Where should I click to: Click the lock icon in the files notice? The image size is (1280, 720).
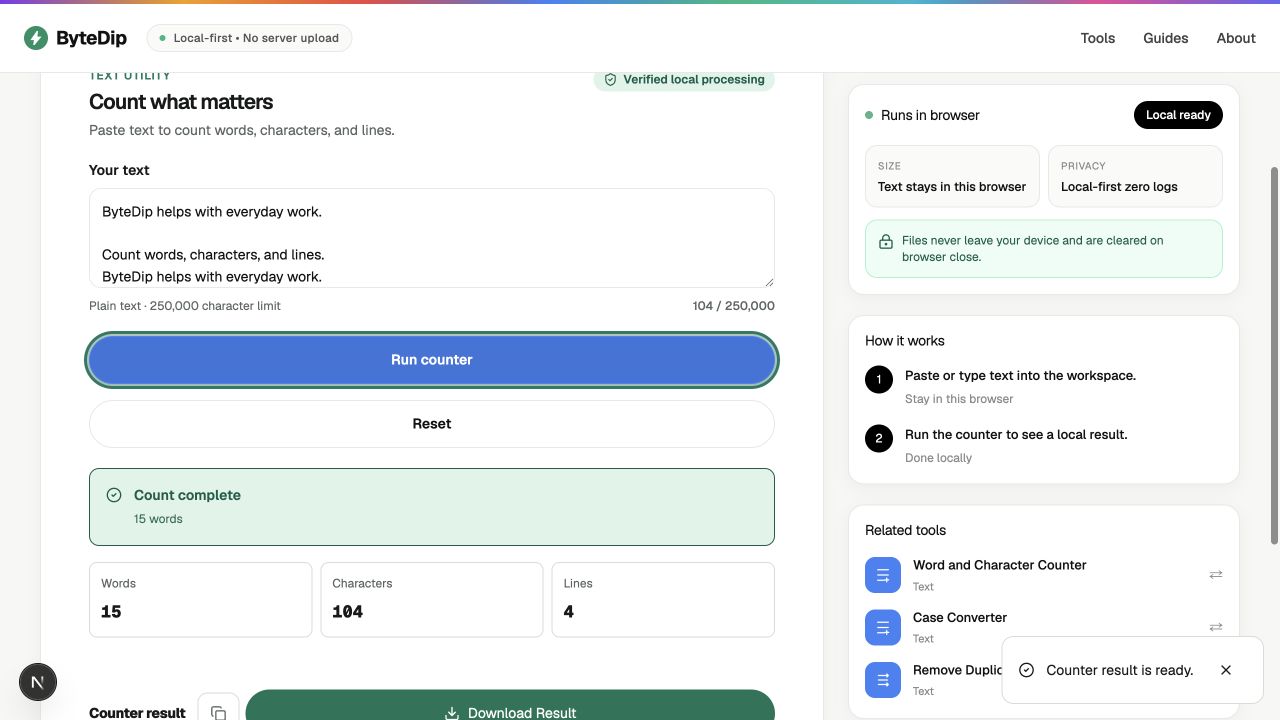coord(885,242)
